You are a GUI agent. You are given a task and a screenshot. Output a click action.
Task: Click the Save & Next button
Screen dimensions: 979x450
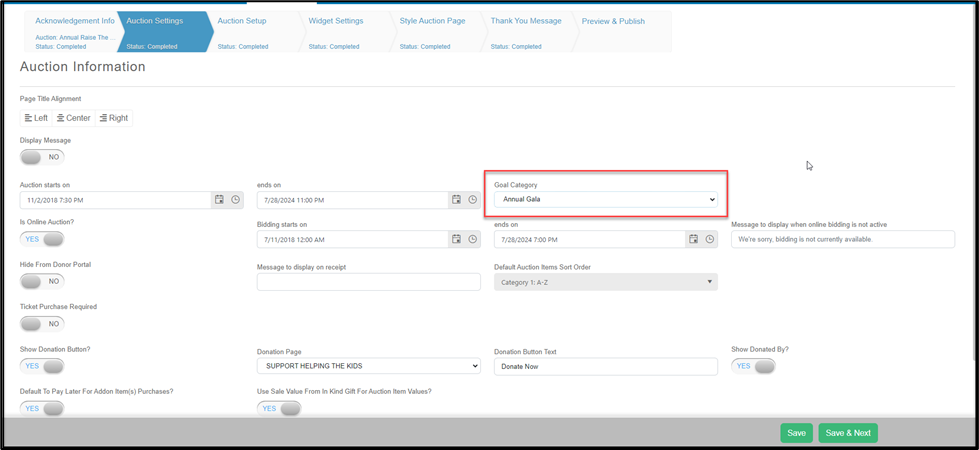coord(848,433)
